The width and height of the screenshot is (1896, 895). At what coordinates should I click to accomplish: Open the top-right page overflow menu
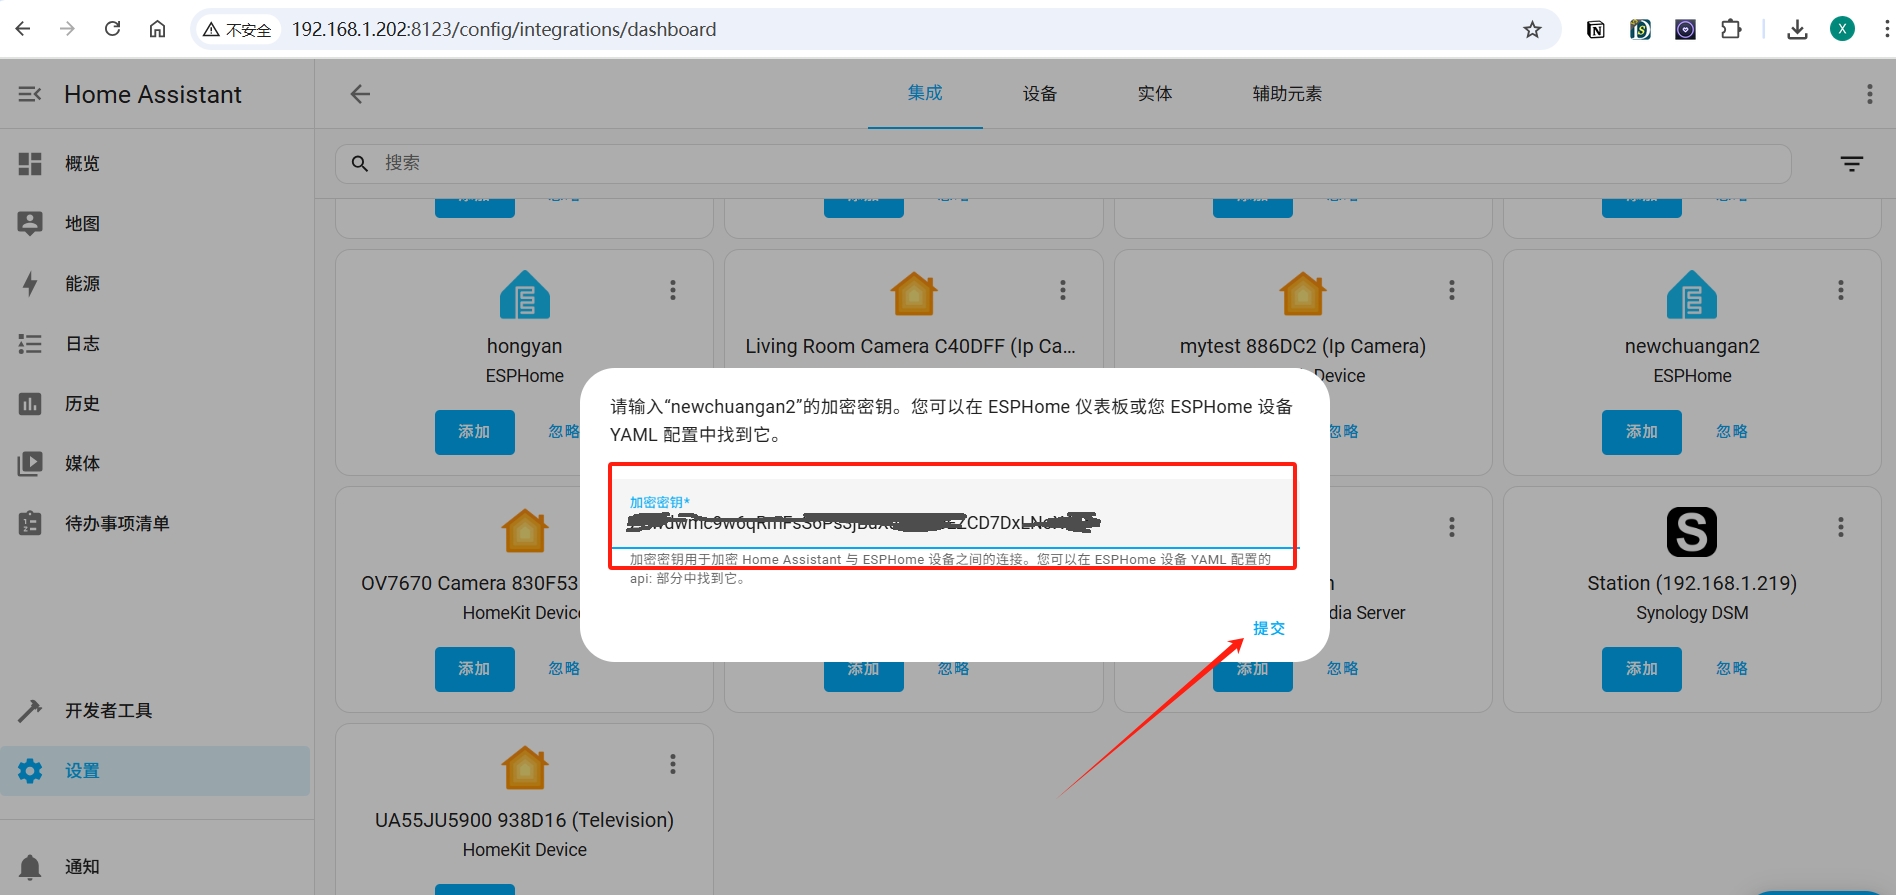tap(1869, 94)
